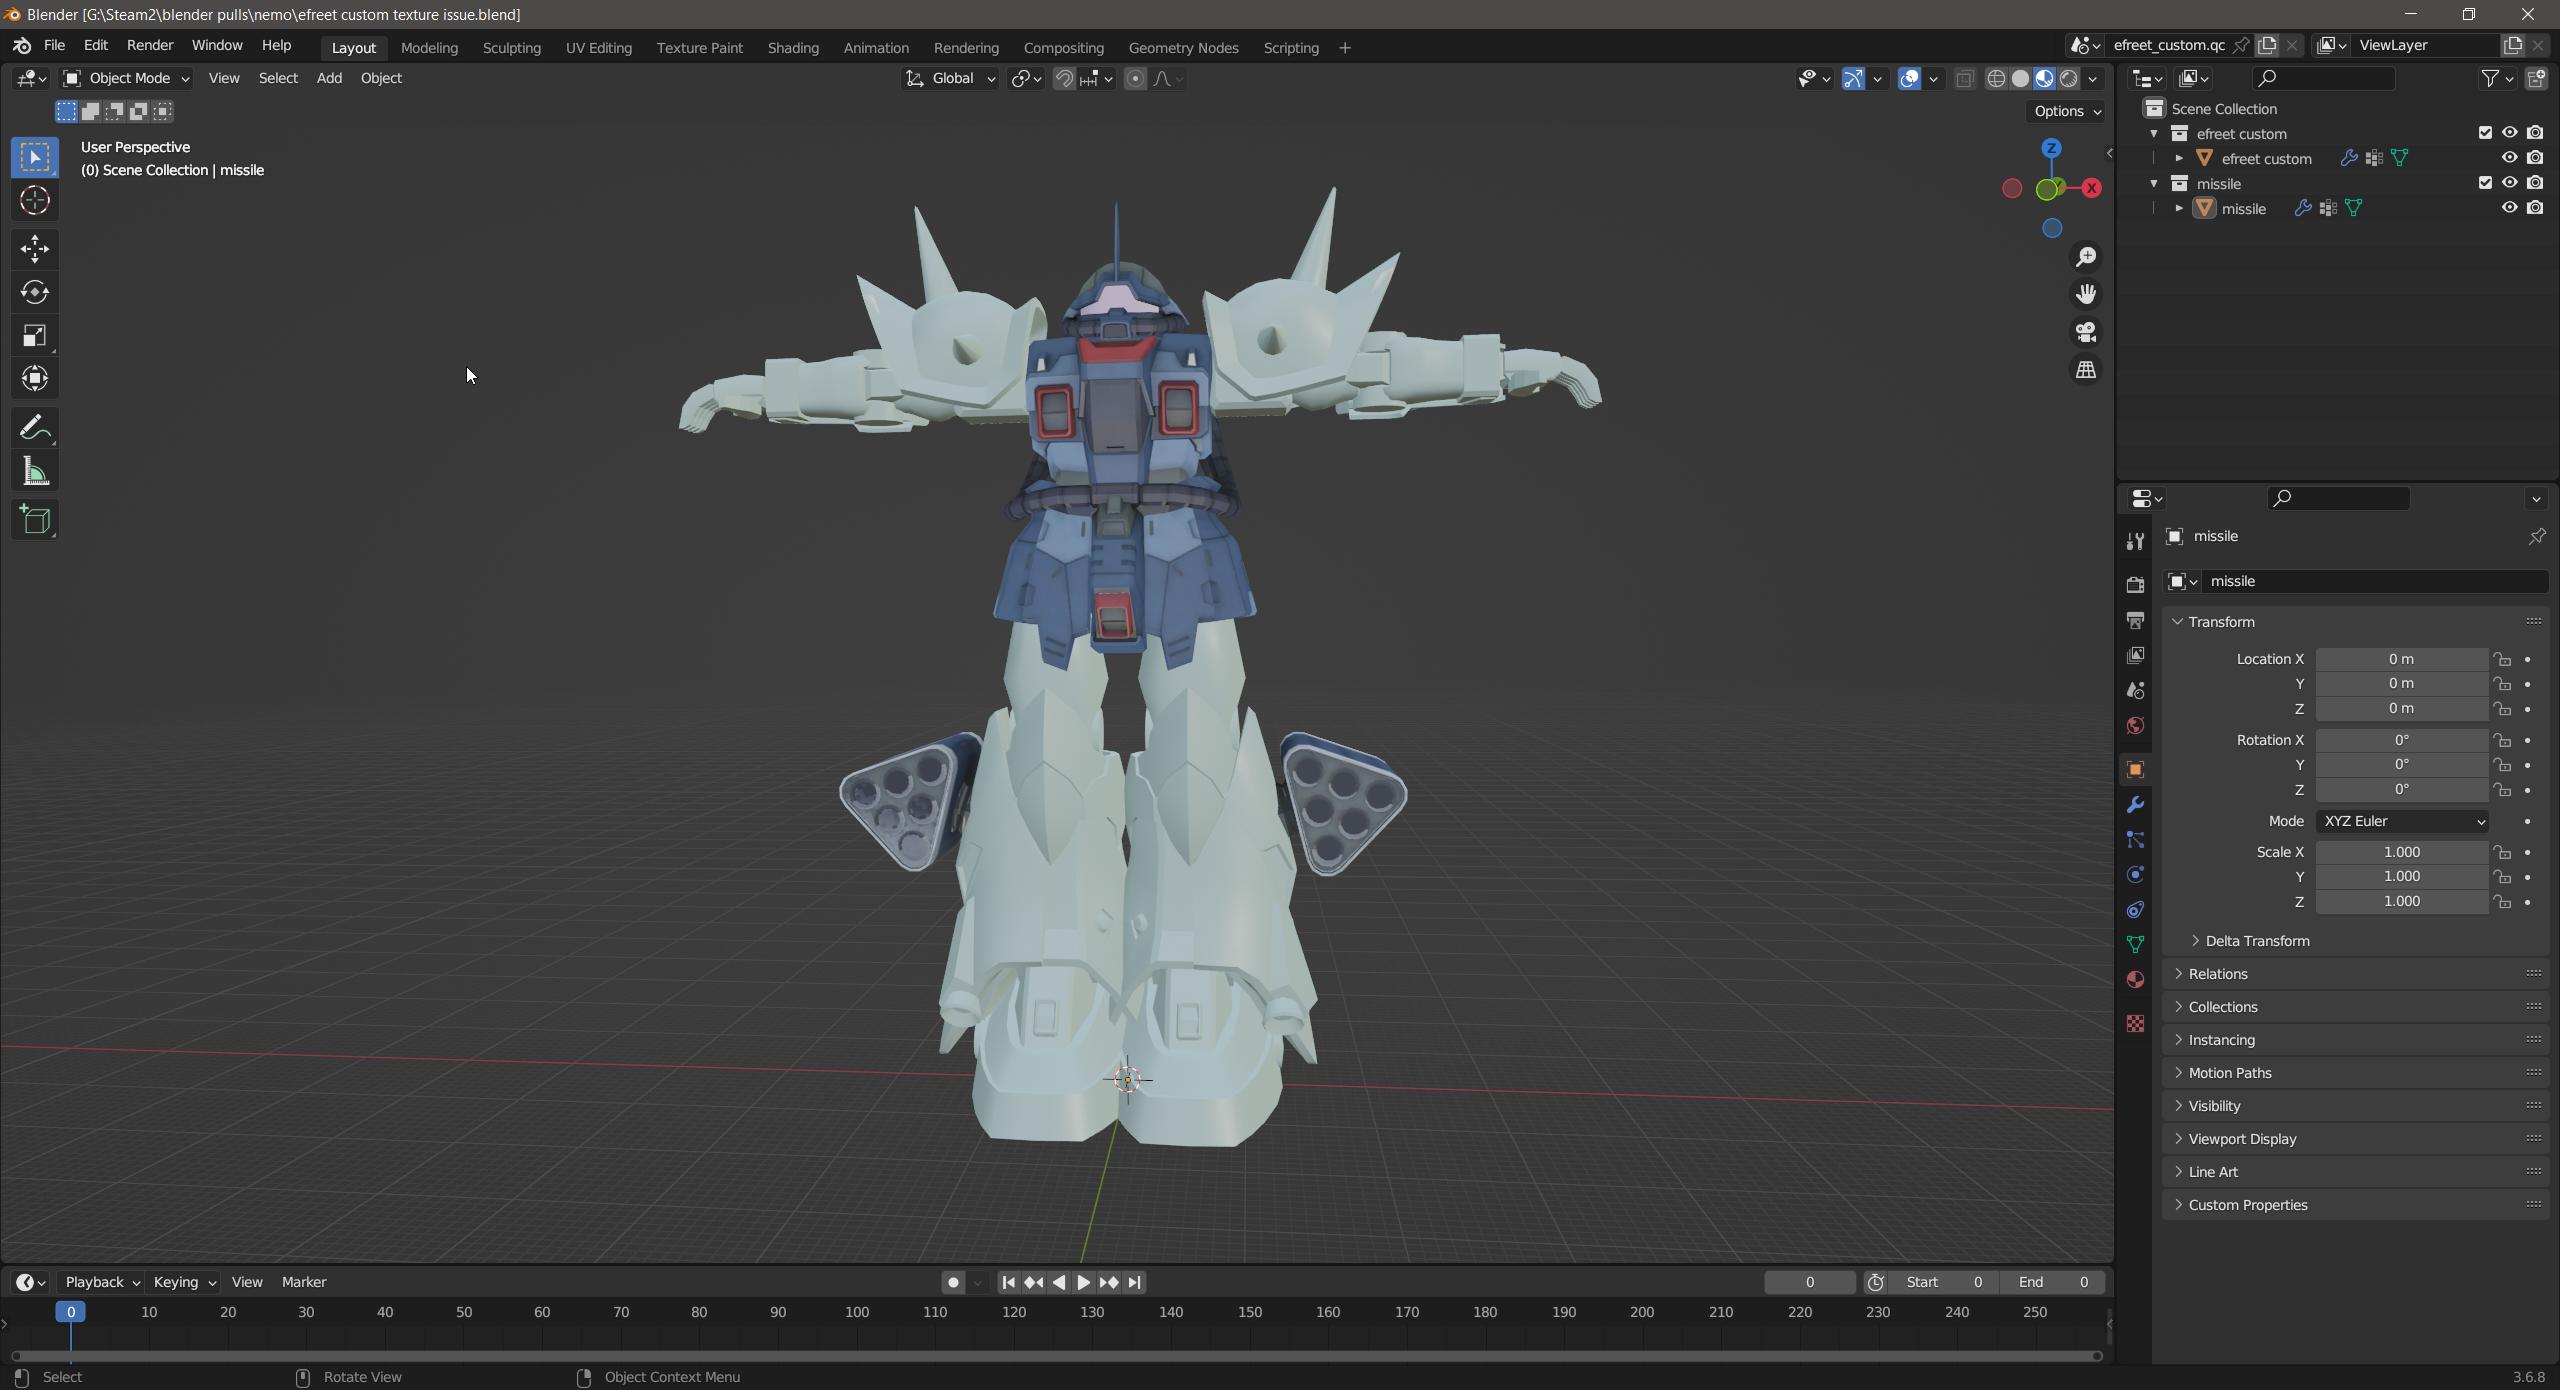Open the Render menu
This screenshot has height=1390, width=2560.
(x=150, y=46)
